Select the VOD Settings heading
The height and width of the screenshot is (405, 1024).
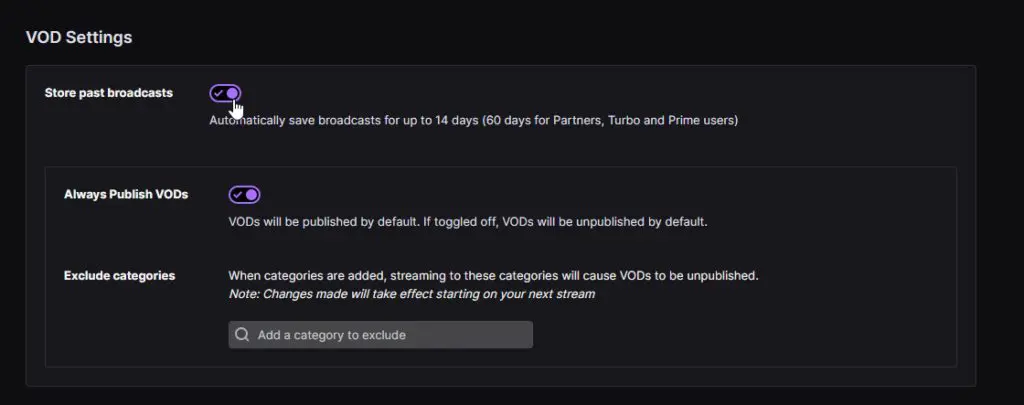79,37
